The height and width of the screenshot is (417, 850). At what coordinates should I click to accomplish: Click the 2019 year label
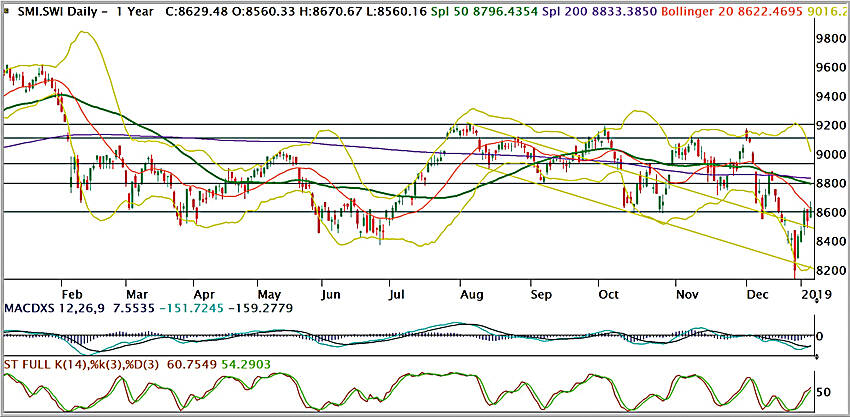pyautogui.click(x=815, y=294)
